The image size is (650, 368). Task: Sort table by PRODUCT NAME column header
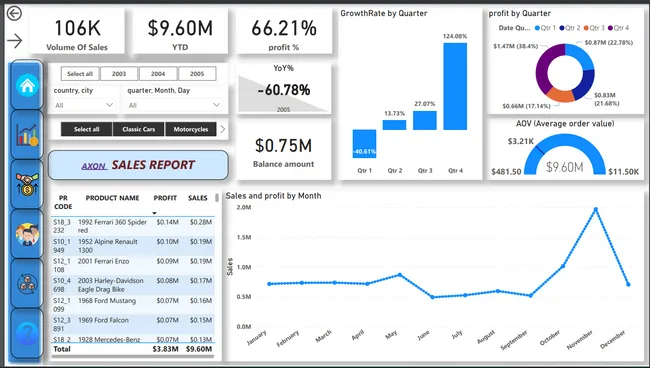pos(112,198)
